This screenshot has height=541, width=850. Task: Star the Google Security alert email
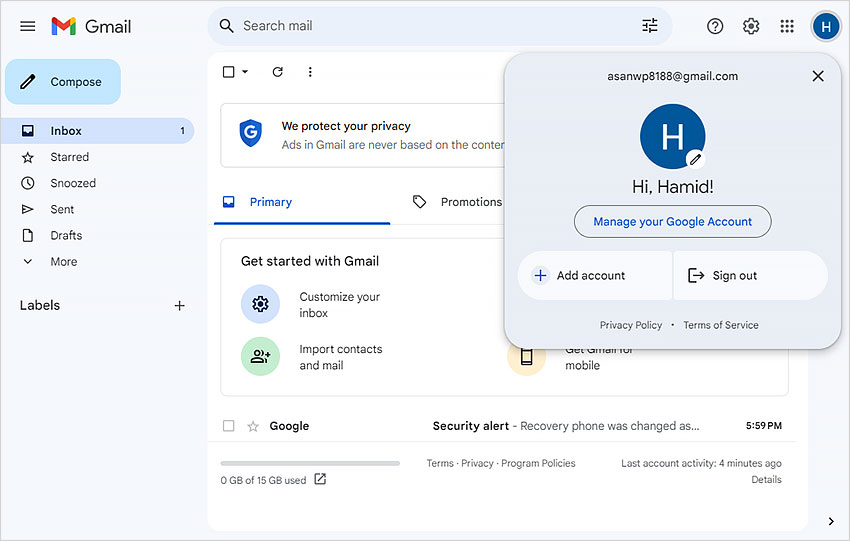click(253, 426)
